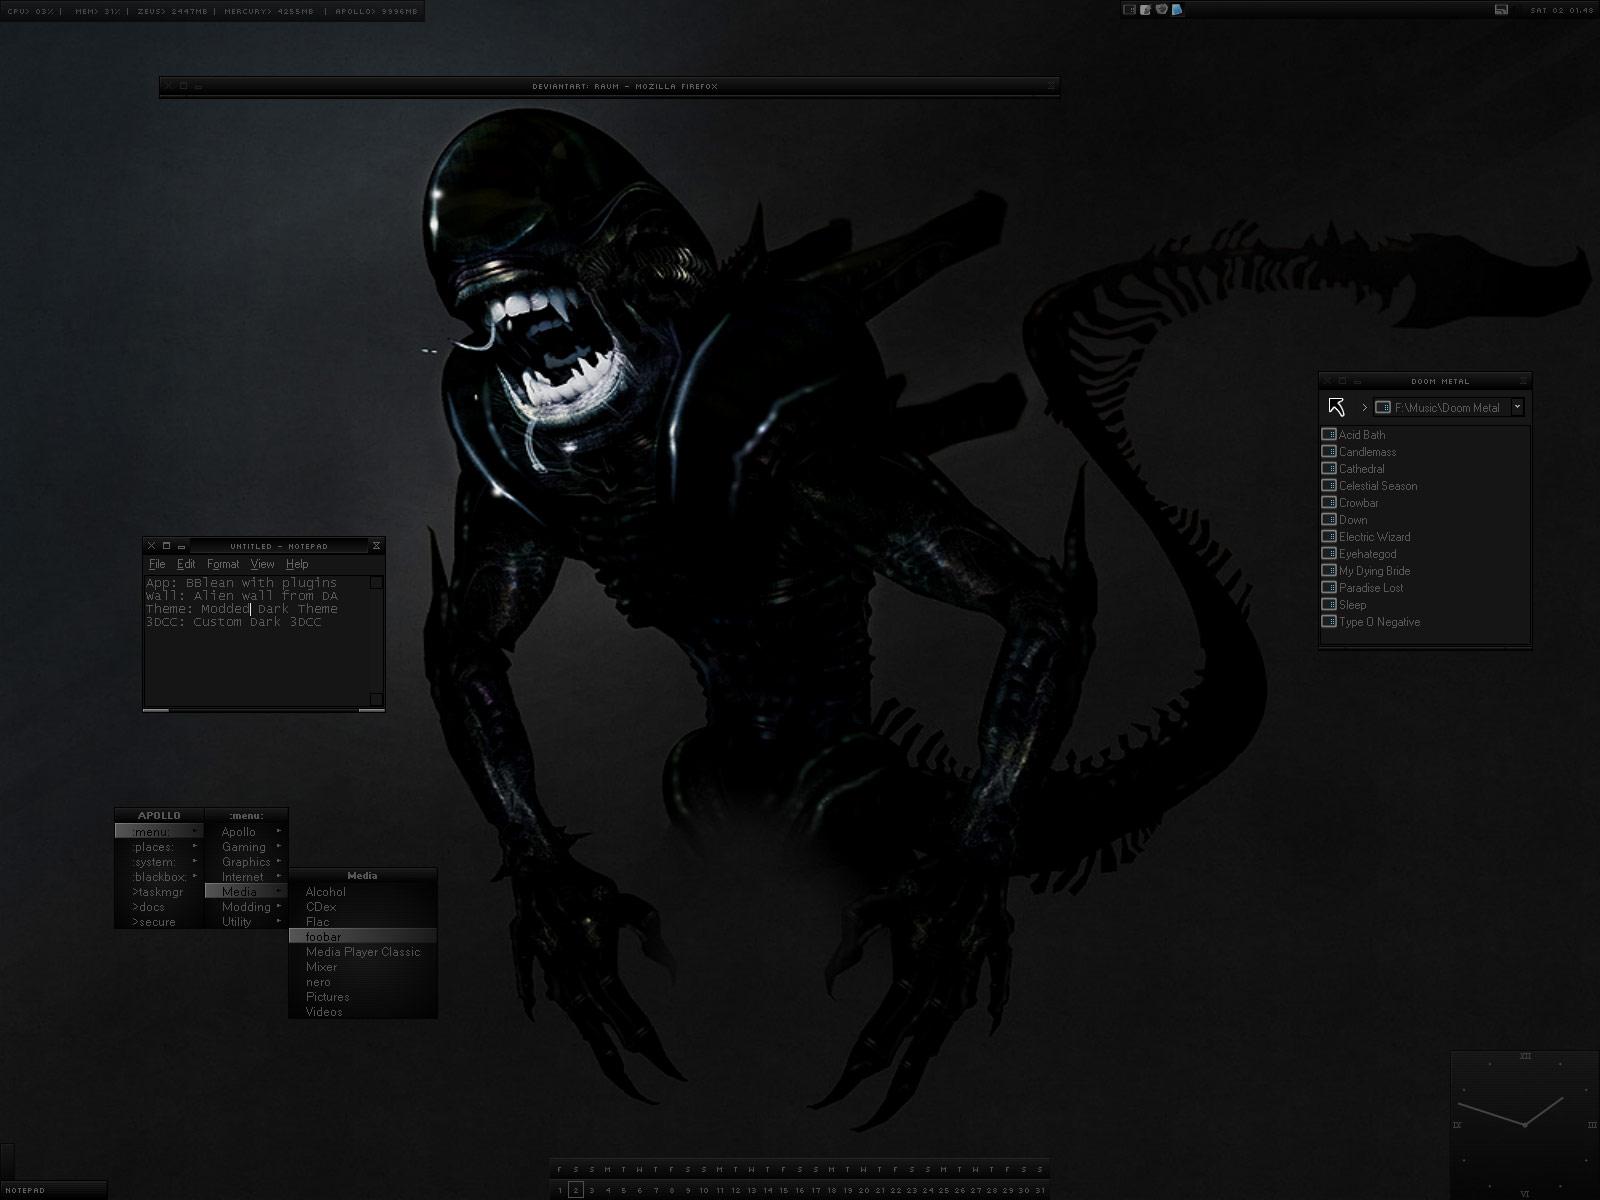Click the second system tray icon
Screen dimensions: 1600x1200
(1145, 9)
